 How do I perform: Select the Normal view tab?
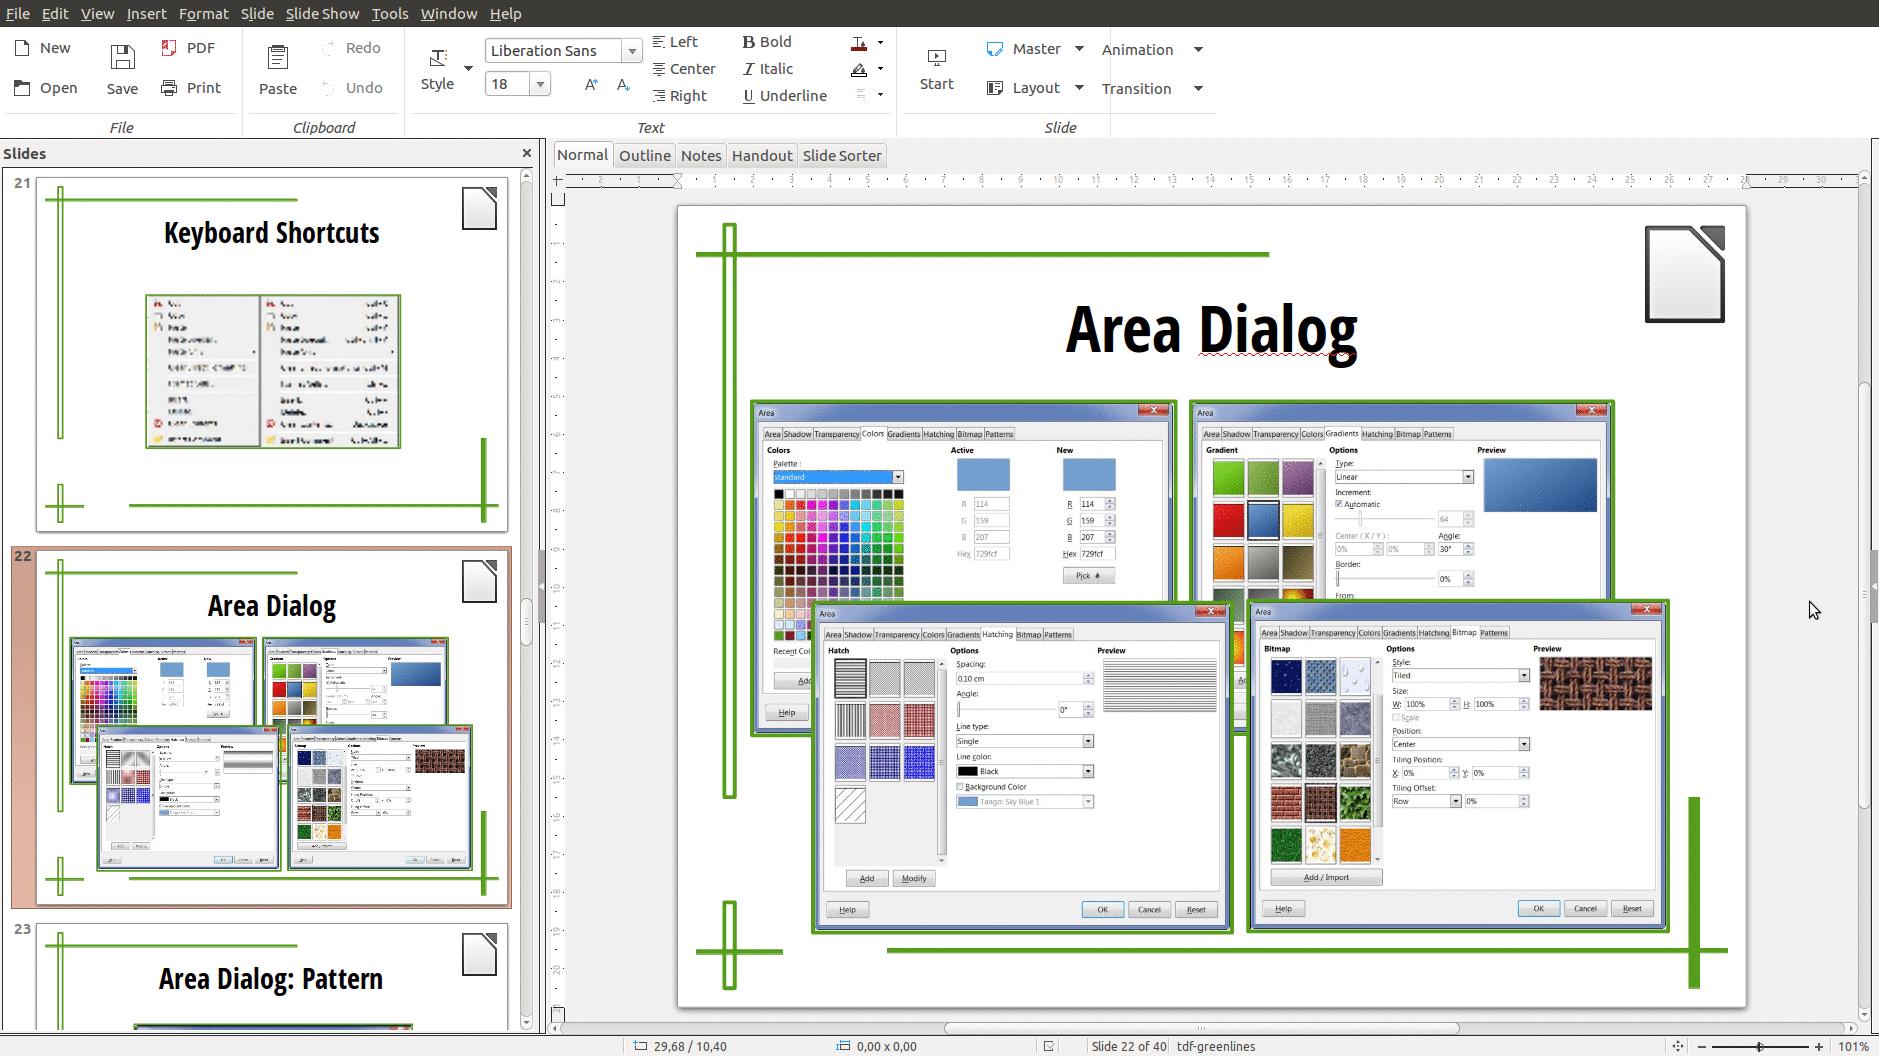coord(582,155)
